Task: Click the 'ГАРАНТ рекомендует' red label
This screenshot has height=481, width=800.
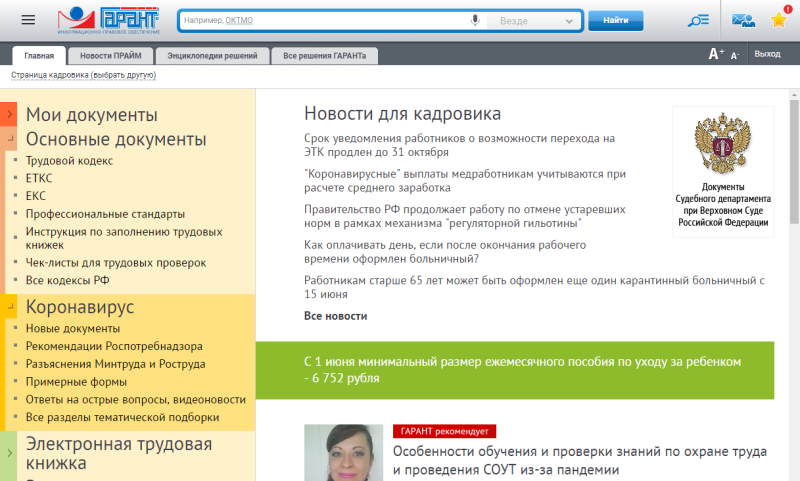Action: [x=444, y=431]
